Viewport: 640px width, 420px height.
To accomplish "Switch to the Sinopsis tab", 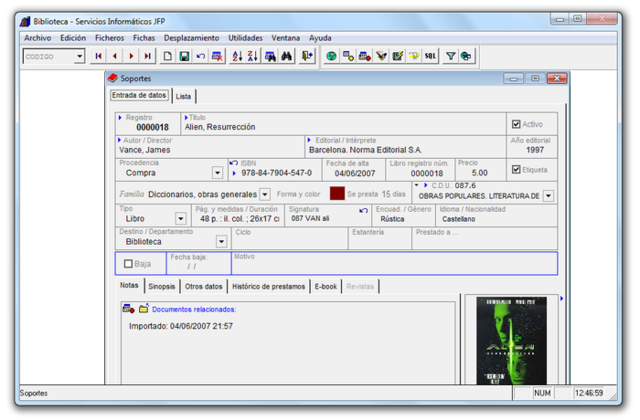I will 162,287.
